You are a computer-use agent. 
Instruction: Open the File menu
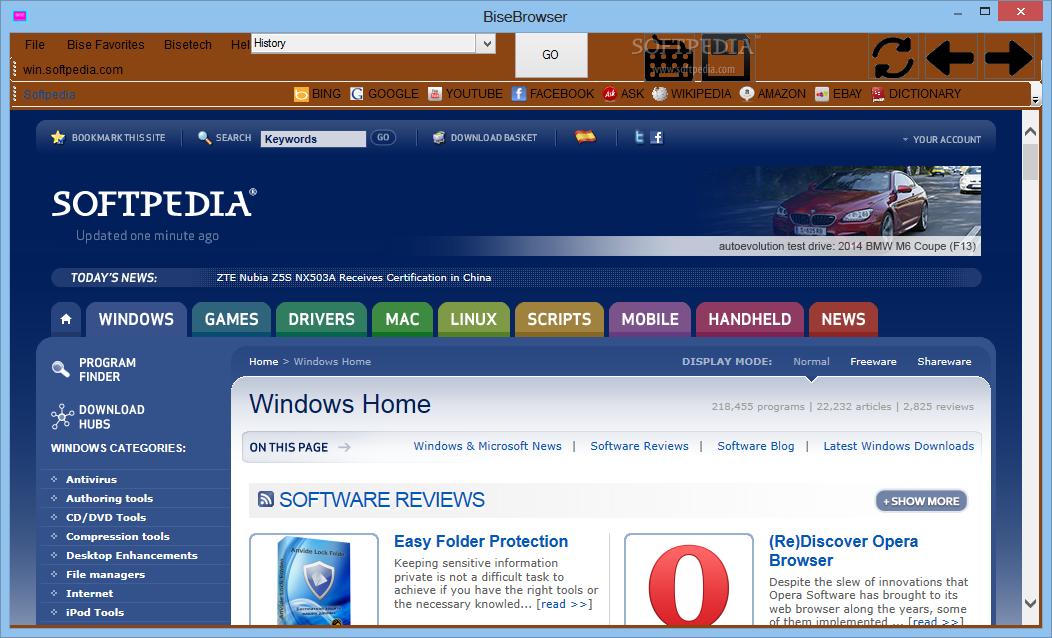(35, 44)
